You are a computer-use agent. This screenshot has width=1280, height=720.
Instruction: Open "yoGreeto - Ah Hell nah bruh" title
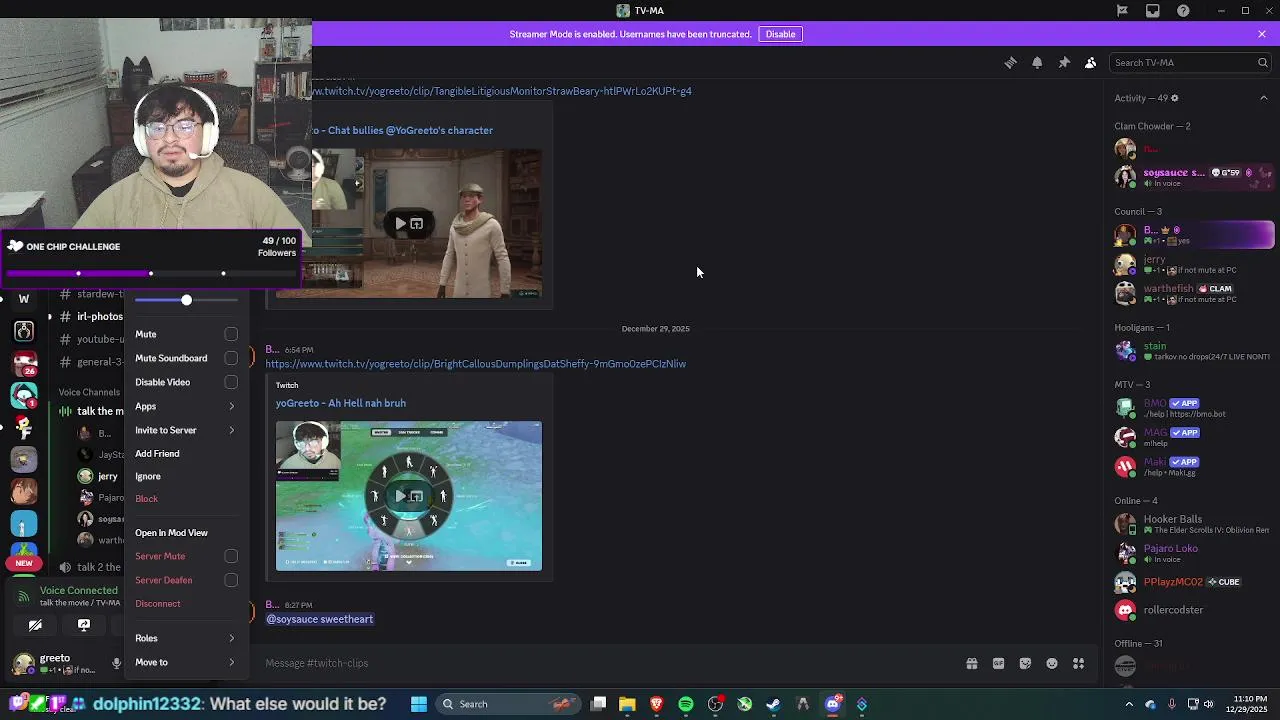click(341, 403)
